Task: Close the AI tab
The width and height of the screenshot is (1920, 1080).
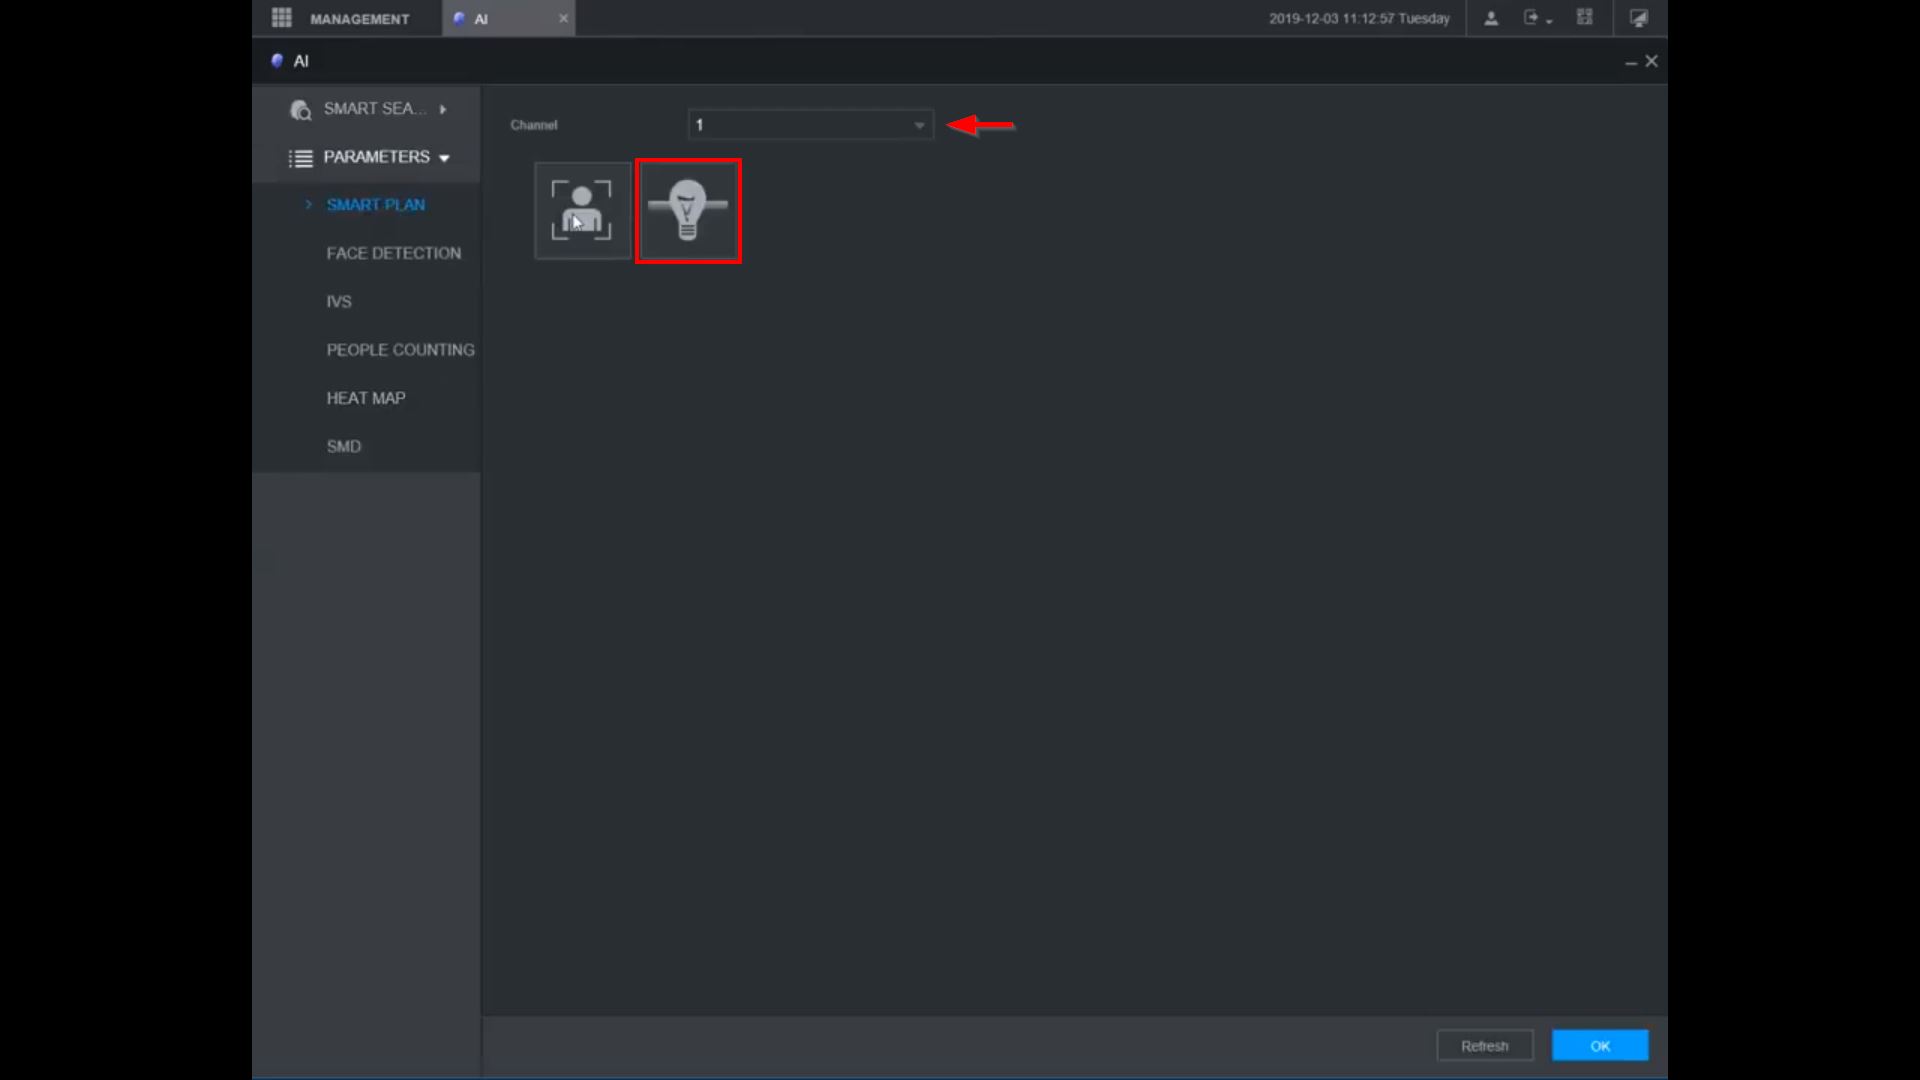Action: 563,18
